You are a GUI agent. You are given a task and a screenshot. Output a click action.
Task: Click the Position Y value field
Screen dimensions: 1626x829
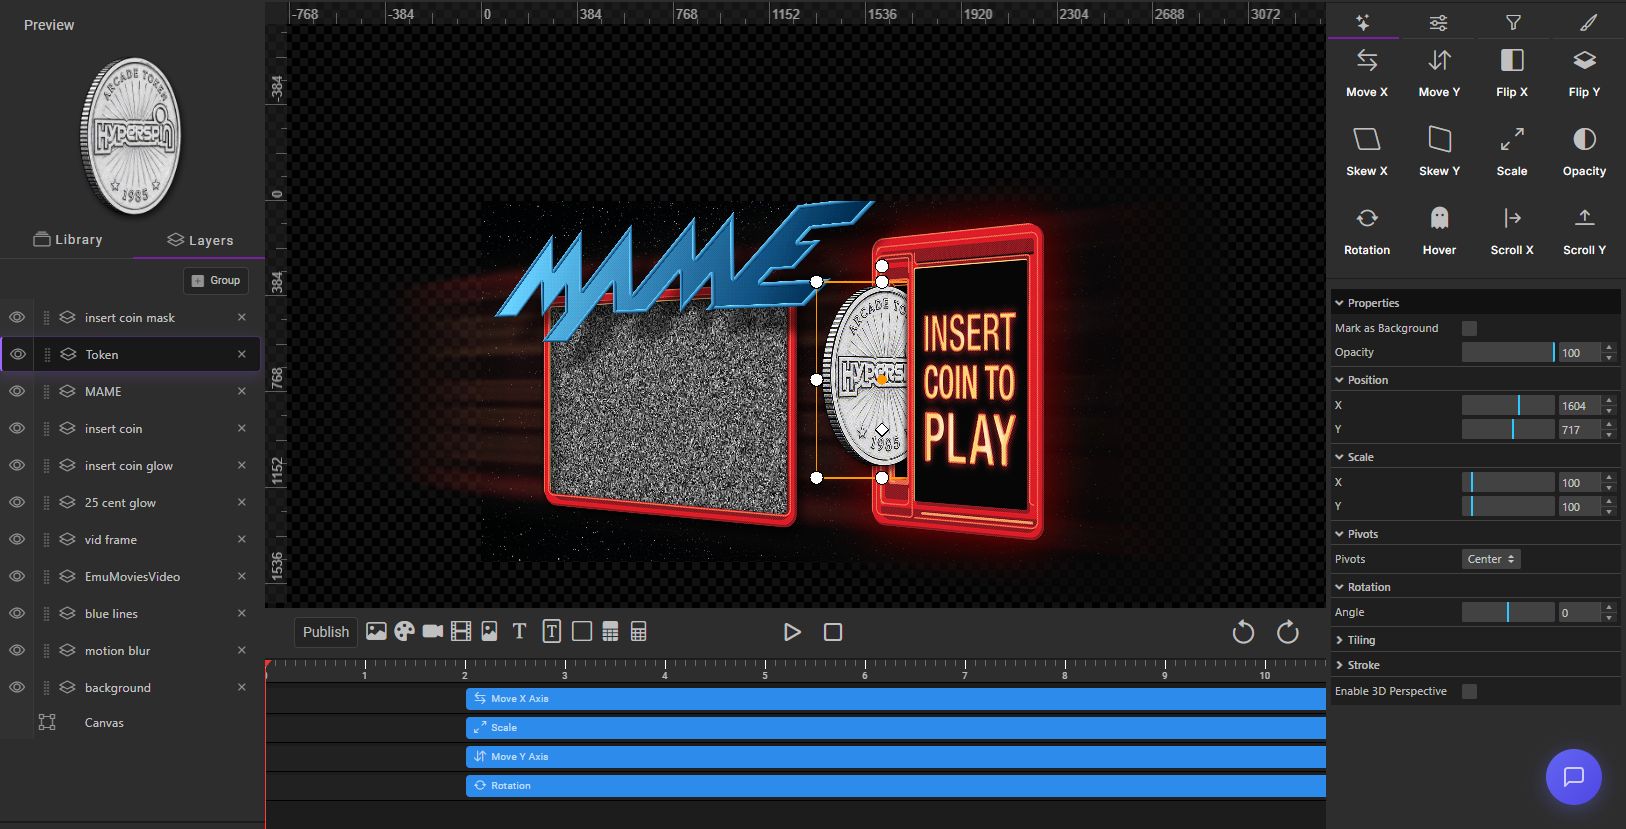(x=1580, y=430)
